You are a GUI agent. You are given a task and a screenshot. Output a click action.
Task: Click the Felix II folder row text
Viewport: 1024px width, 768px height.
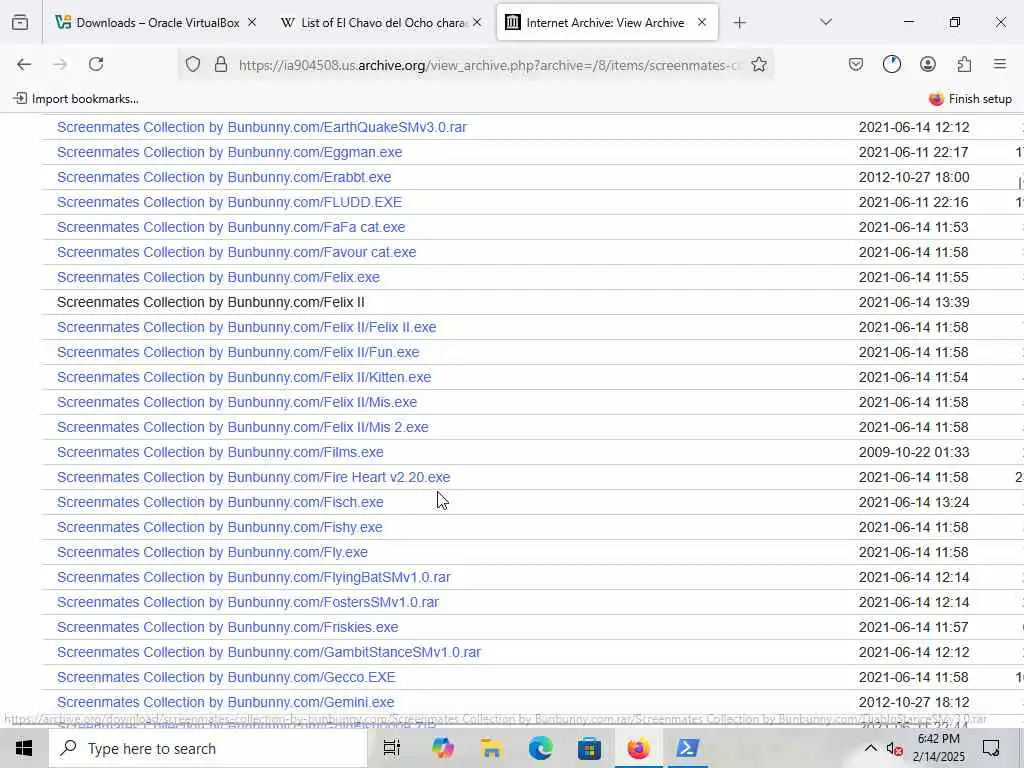click(x=210, y=302)
